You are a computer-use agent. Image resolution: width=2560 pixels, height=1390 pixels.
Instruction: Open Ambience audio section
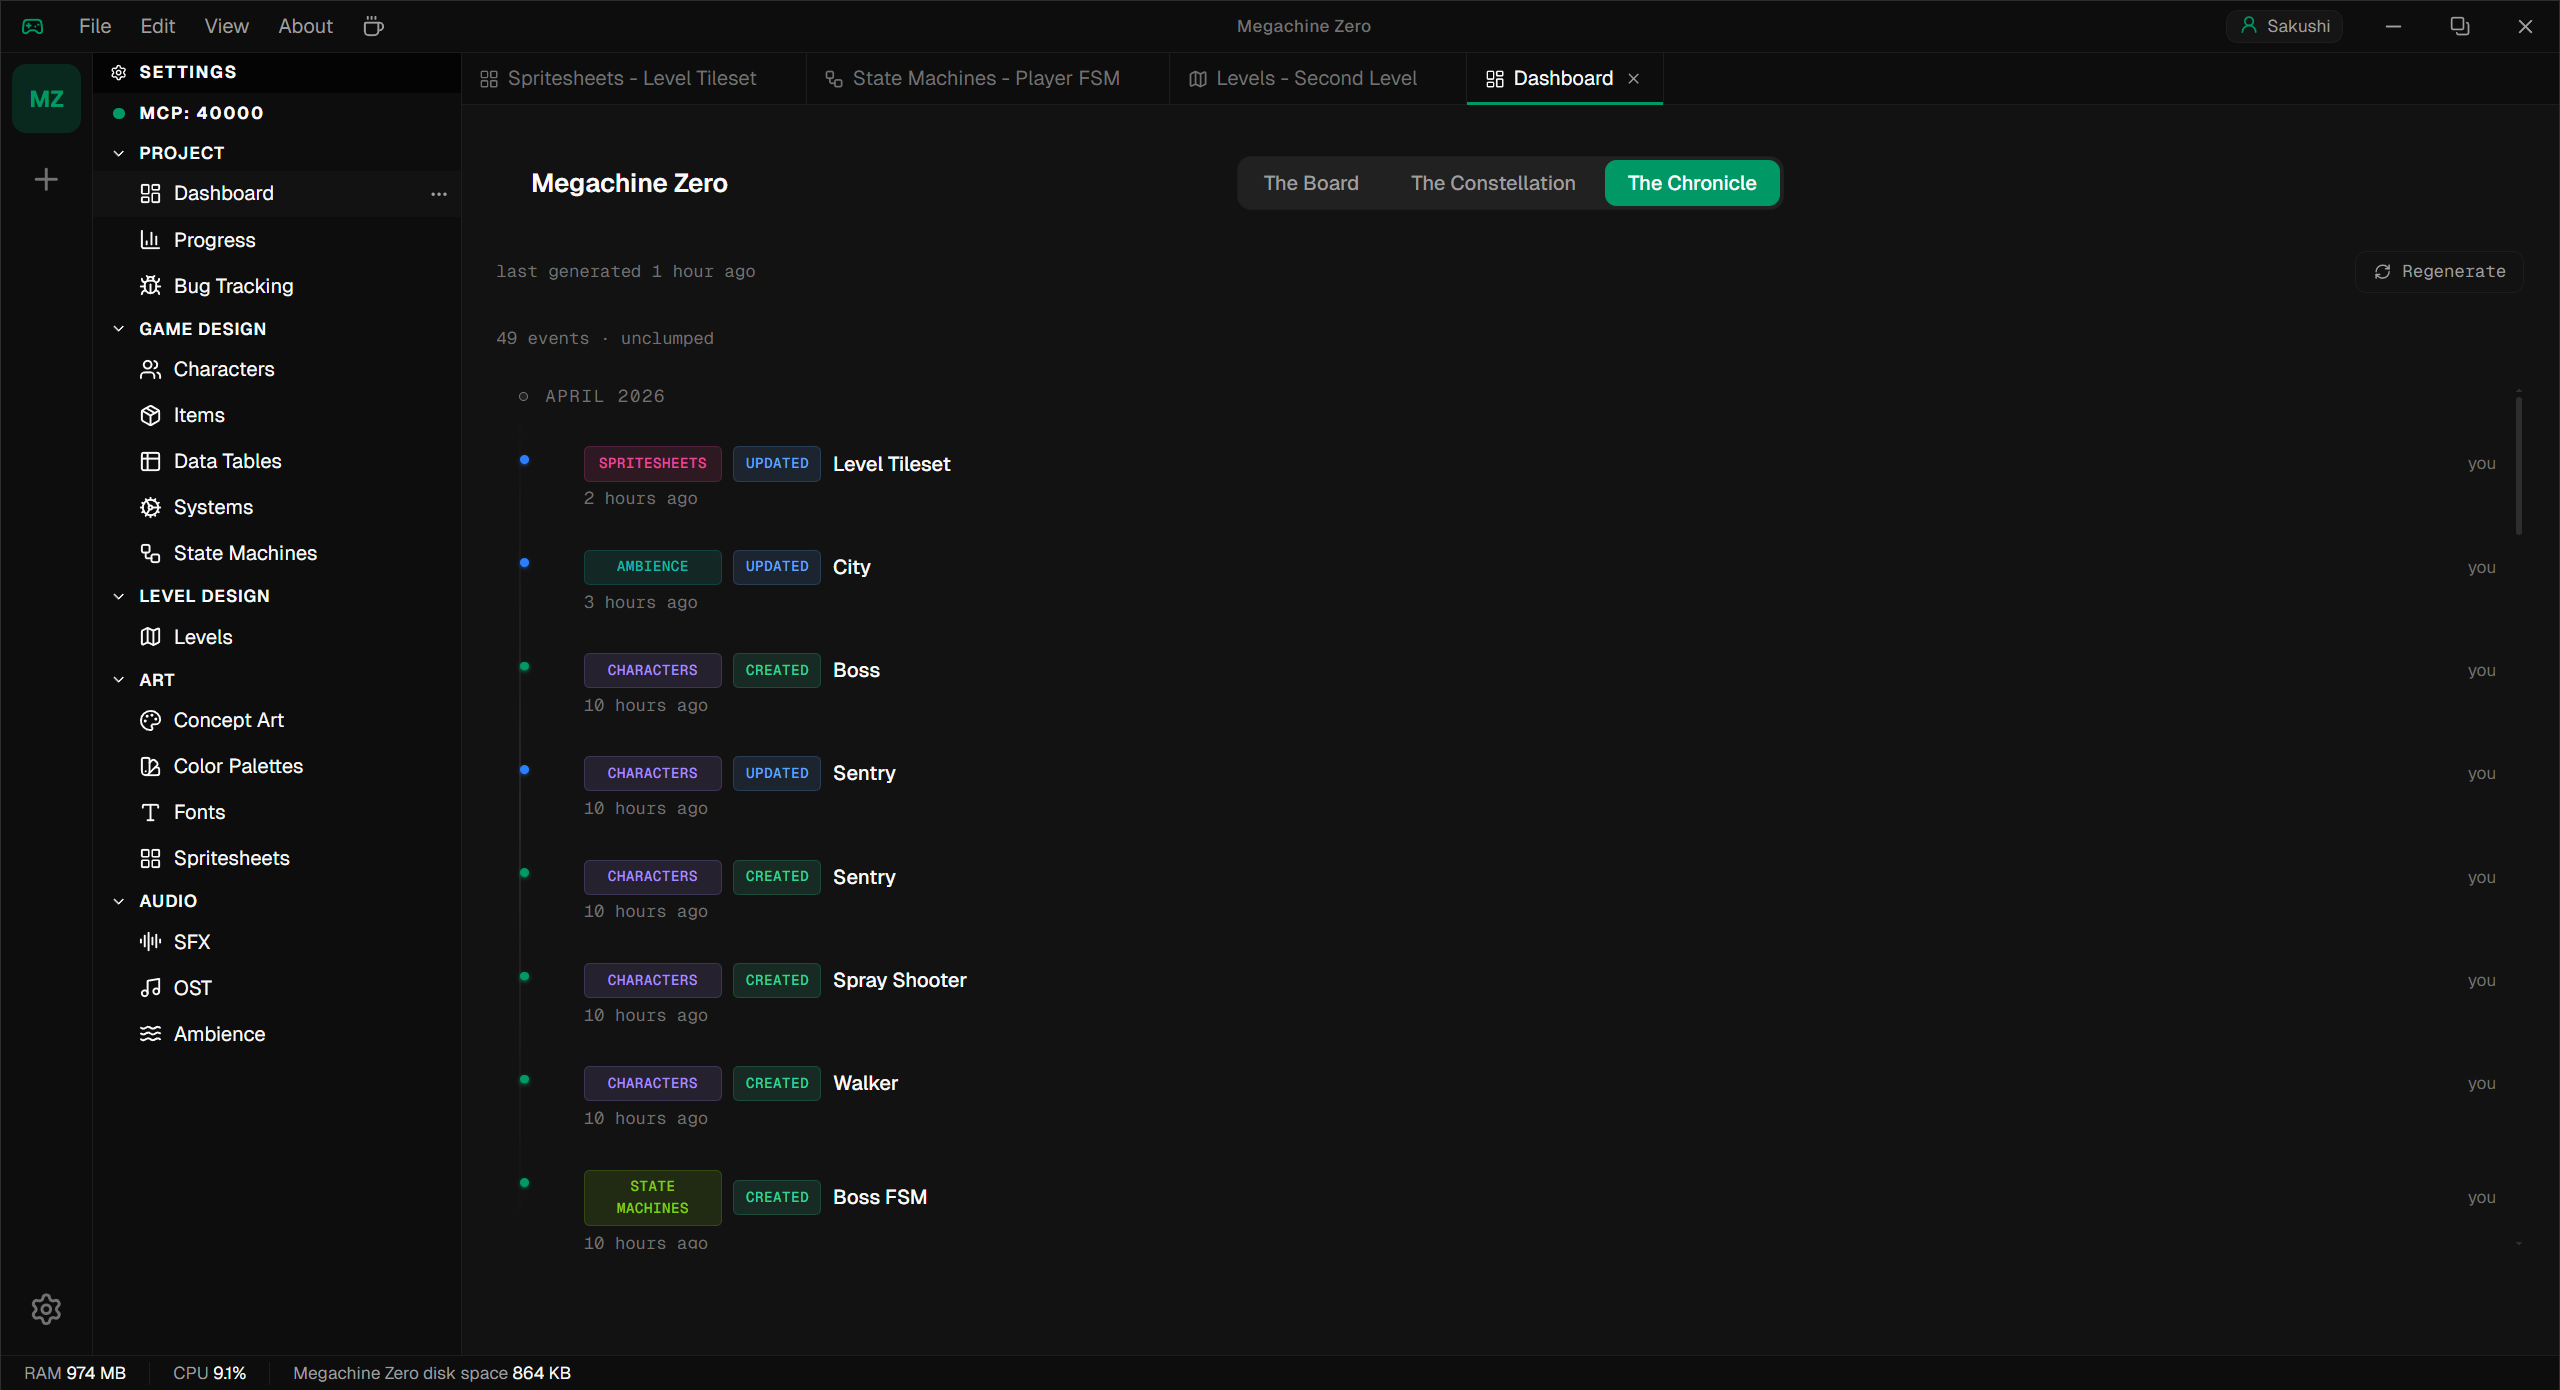(276, 1034)
